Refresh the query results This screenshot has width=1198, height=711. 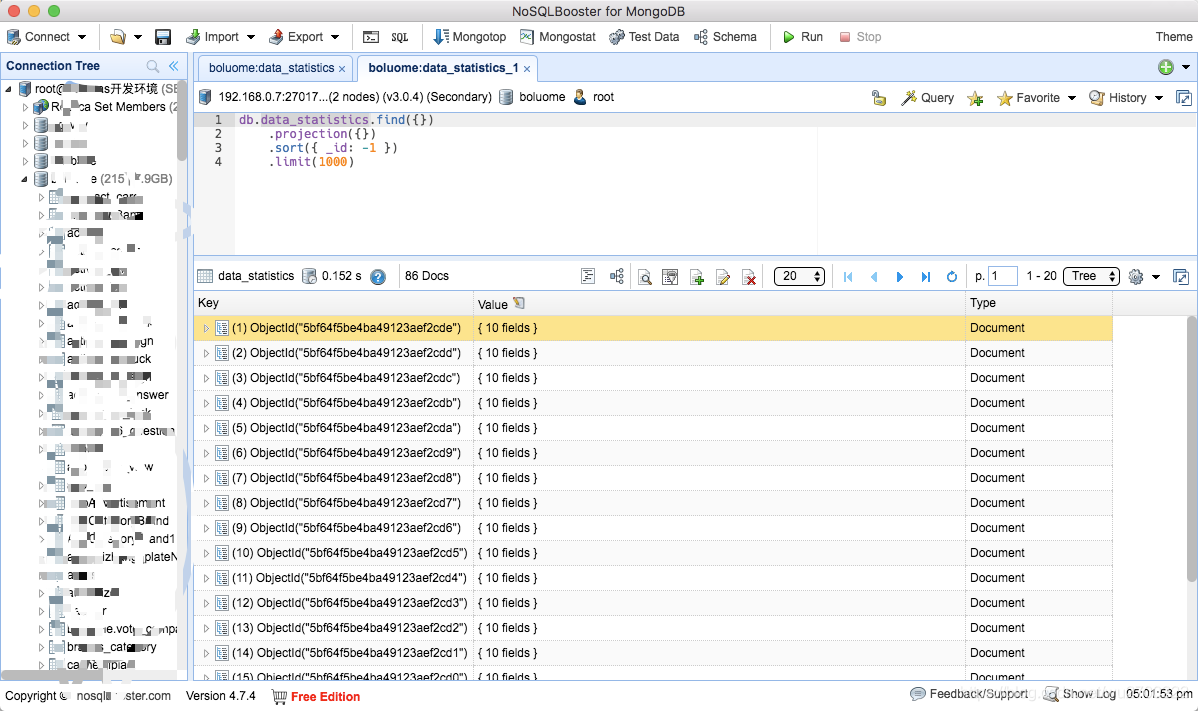point(952,276)
